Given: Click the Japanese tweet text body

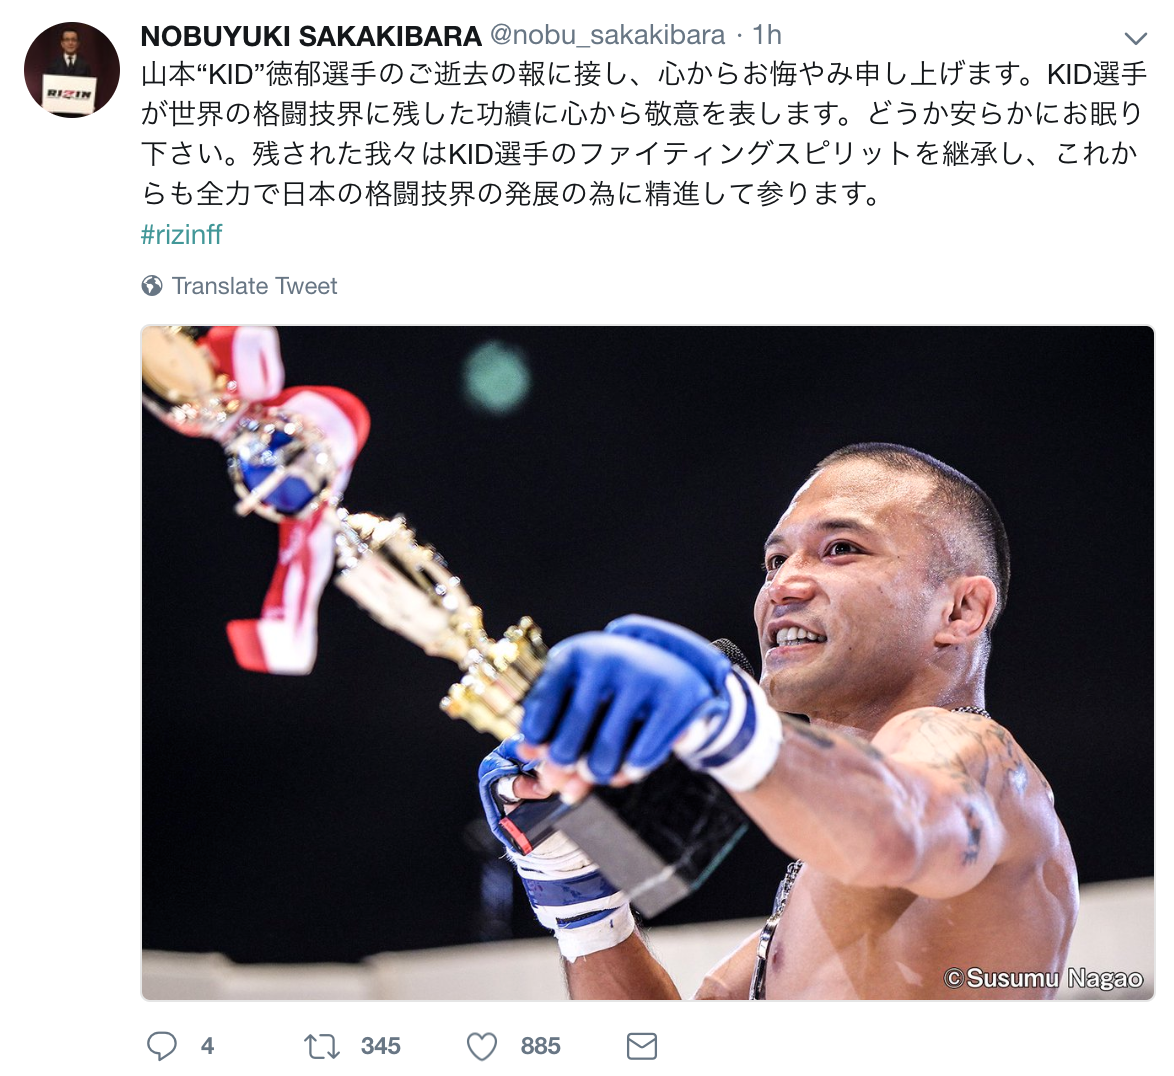Looking at the screenshot, I should click(x=644, y=134).
